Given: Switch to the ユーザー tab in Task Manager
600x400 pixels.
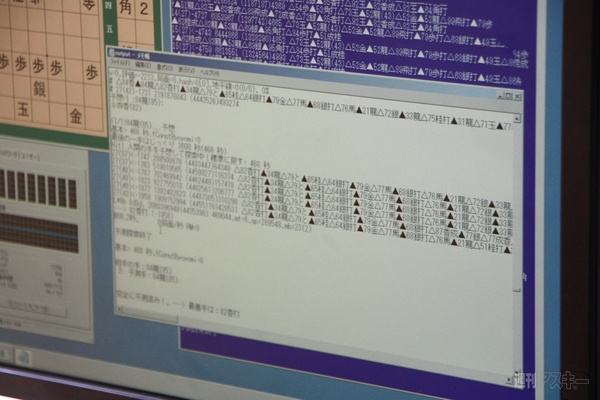Looking at the screenshot, I should click(x=31, y=156).
